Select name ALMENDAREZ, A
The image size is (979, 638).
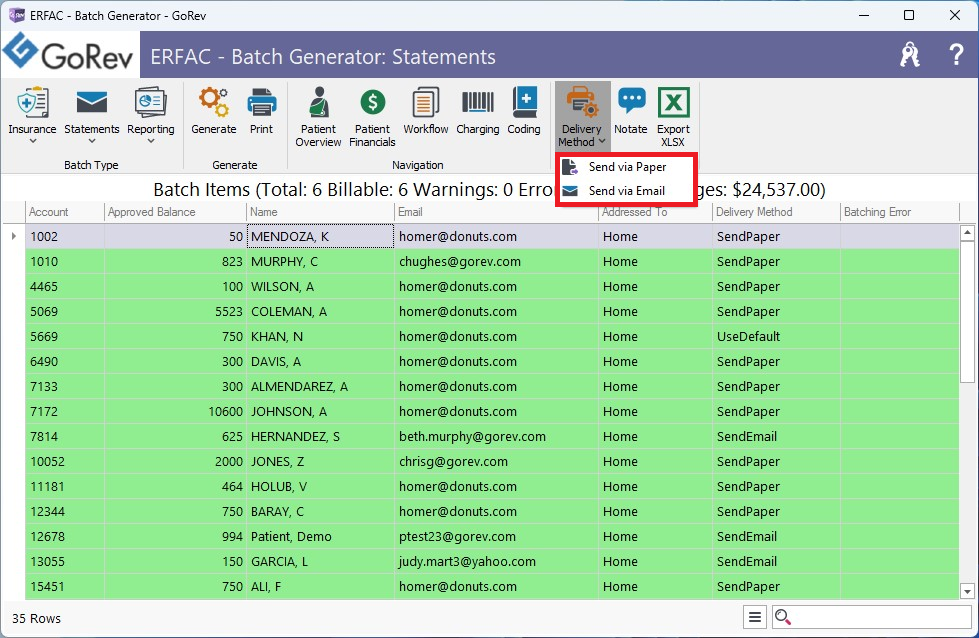tap(299, 386)
